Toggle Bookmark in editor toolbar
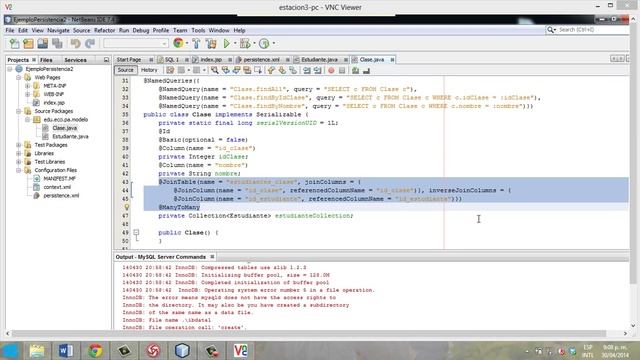Screen dimensions: 640x360 (x=293, y=71)
